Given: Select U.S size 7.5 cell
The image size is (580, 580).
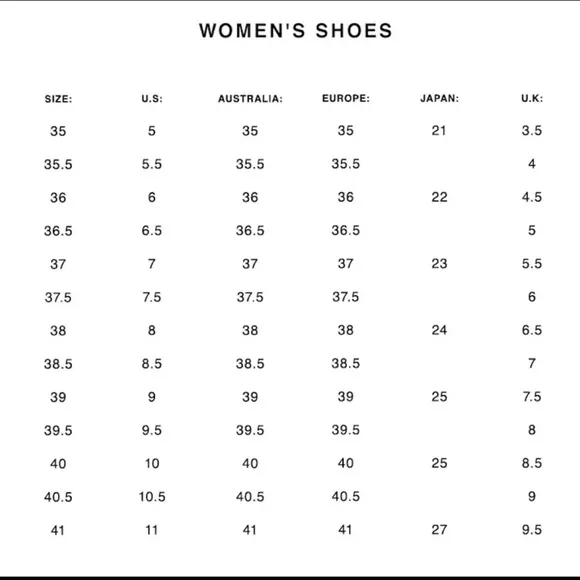Looking at the screenshot, I should pos(152,297).
